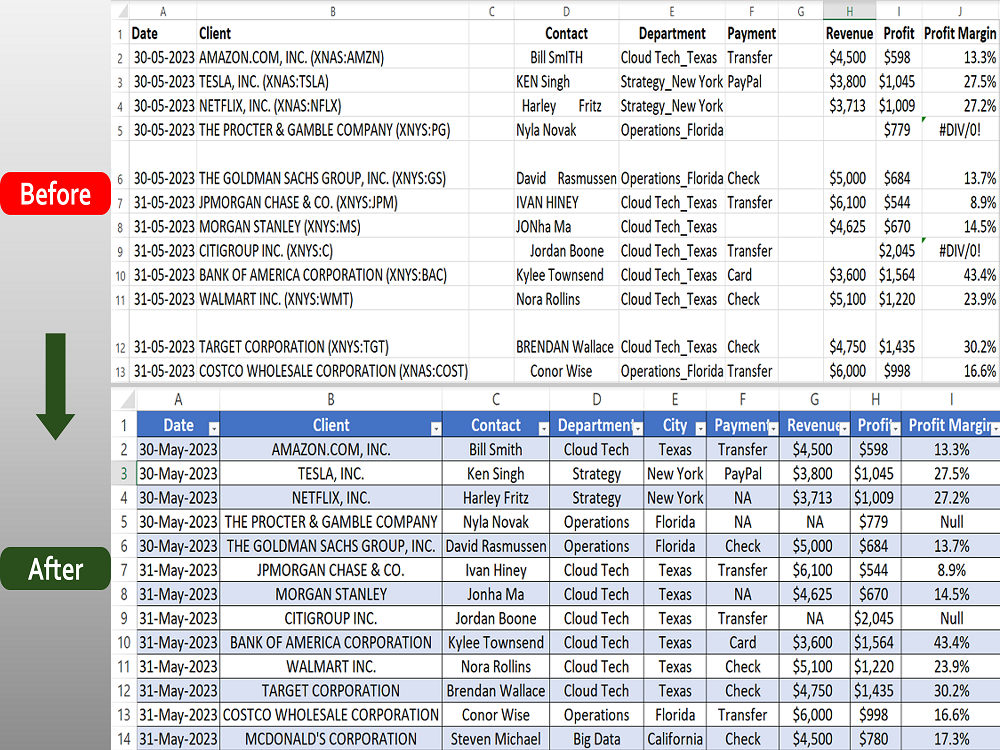Click 'Strategy_New York' cell in TESLA row
The width and height of the screenshot is (1000, 750).
tap(672, 82)
